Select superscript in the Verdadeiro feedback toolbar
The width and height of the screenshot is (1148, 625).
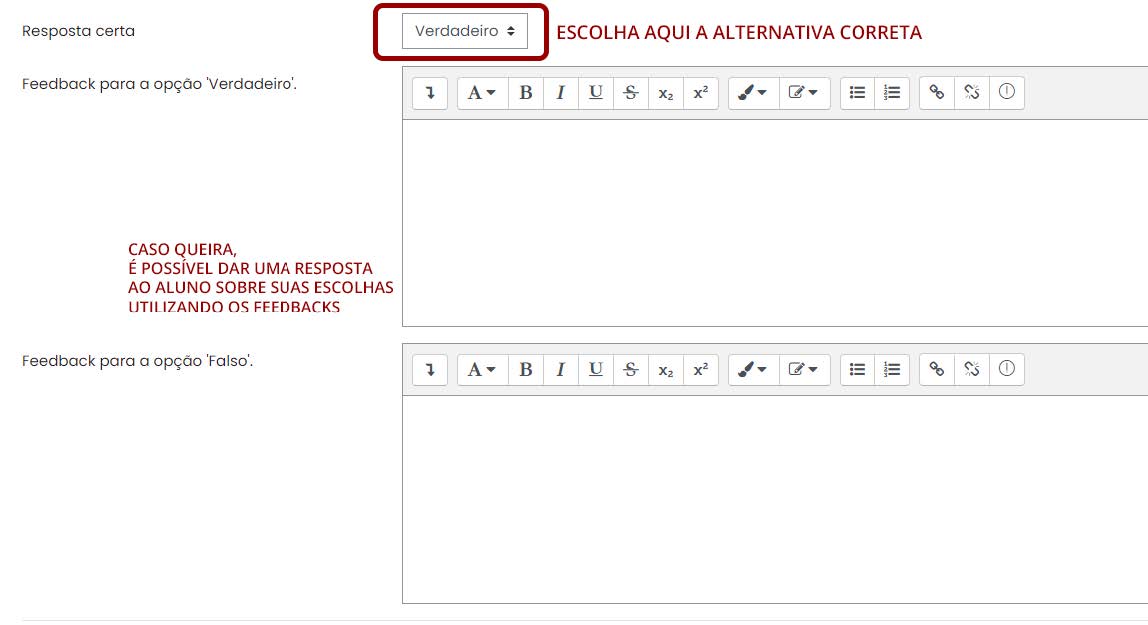click(701, 92)
